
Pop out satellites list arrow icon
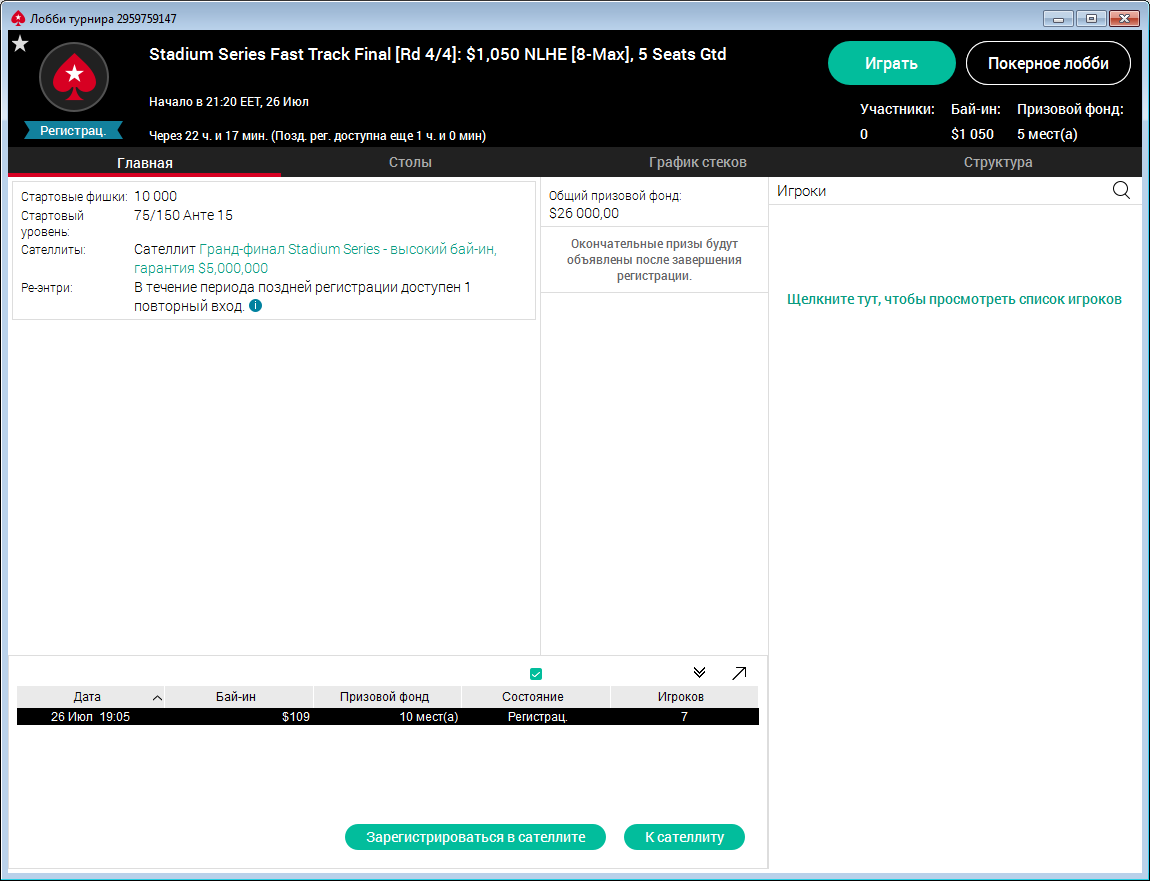739,673
